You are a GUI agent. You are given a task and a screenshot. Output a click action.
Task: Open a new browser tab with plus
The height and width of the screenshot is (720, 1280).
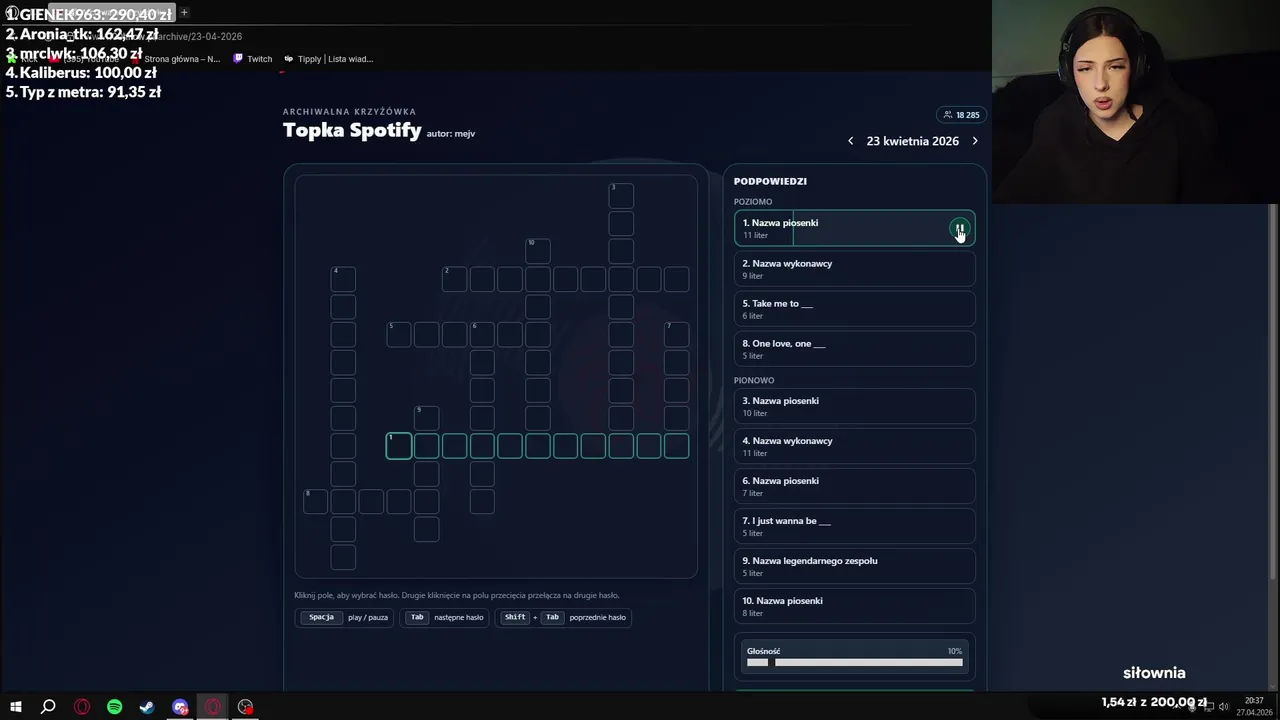pyautogui.click(x=184, y=13)
